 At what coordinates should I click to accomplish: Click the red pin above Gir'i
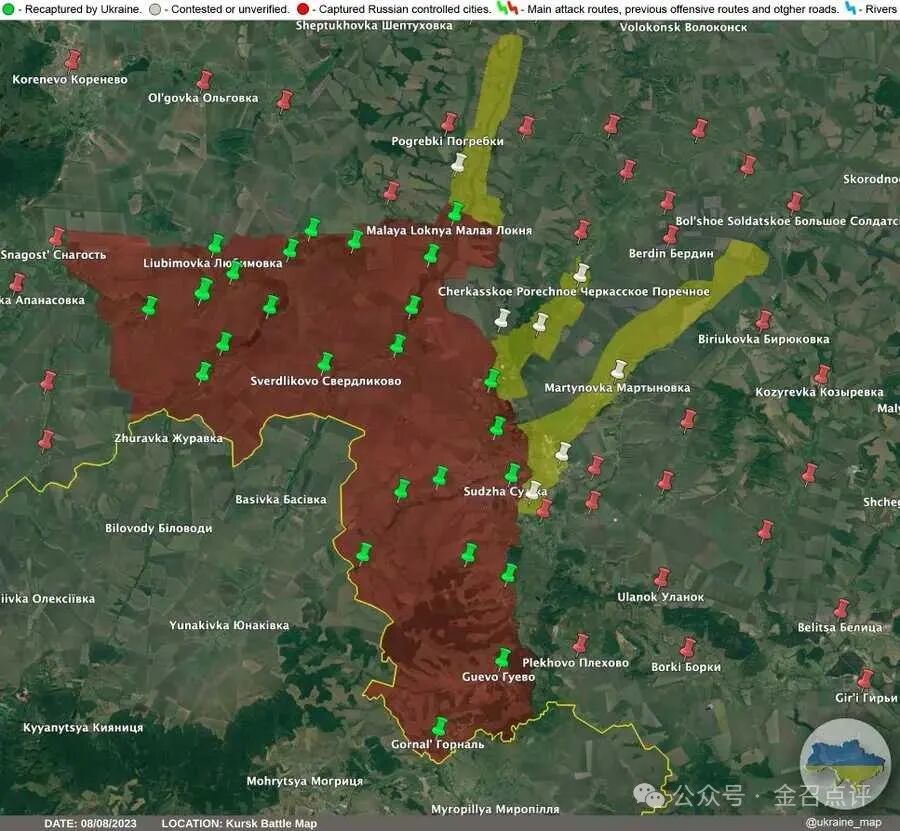865,679
